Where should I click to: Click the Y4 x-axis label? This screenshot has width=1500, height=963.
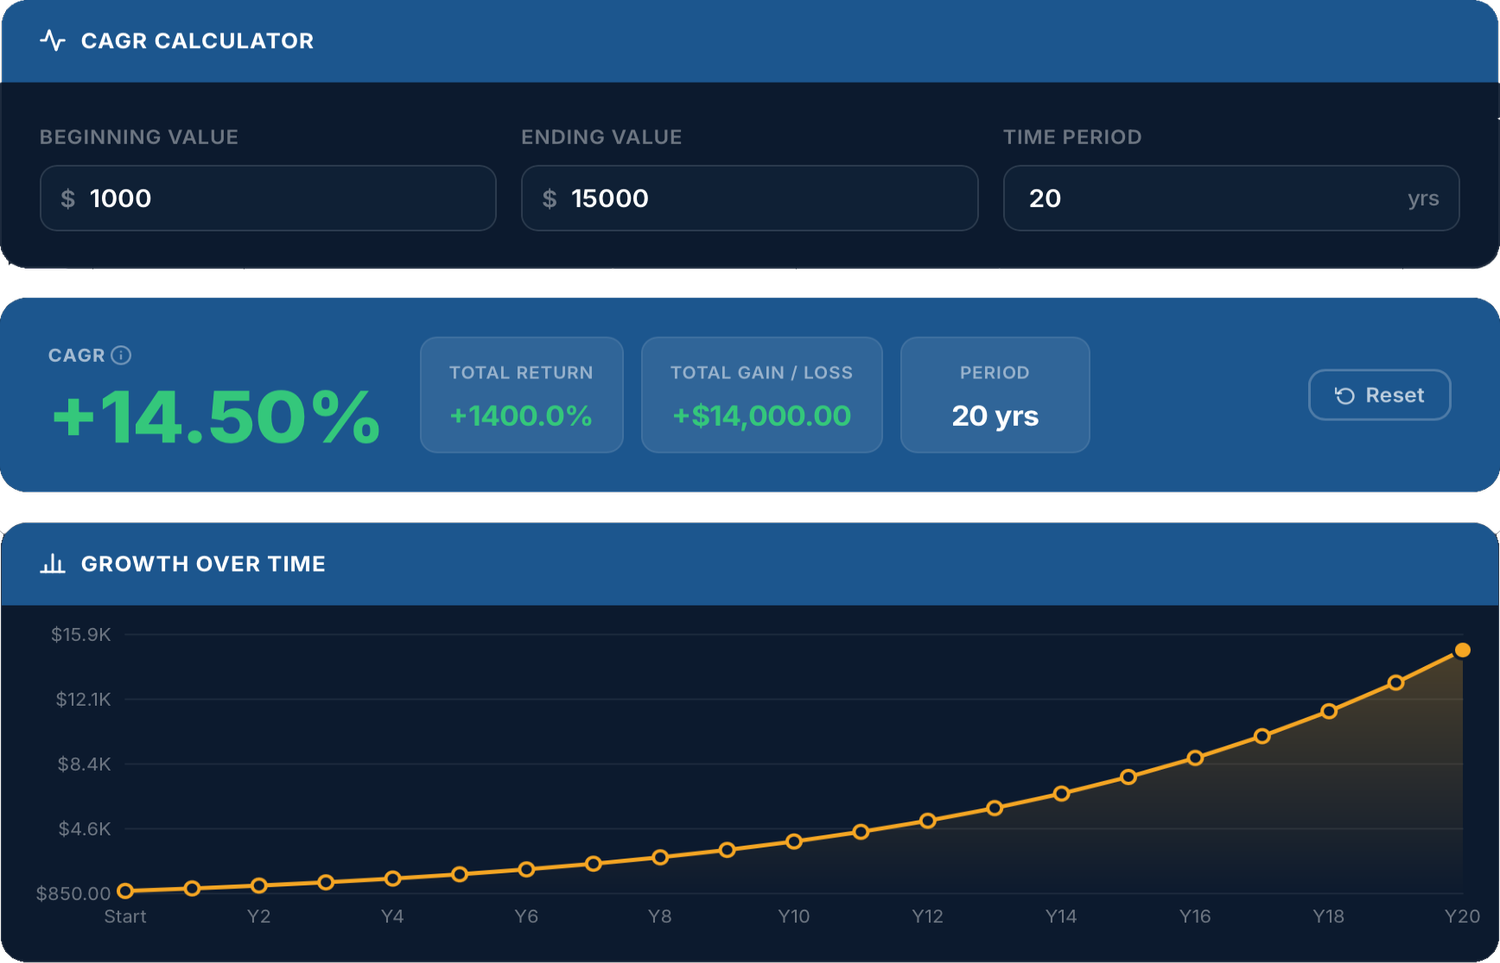tap(392, 917)
